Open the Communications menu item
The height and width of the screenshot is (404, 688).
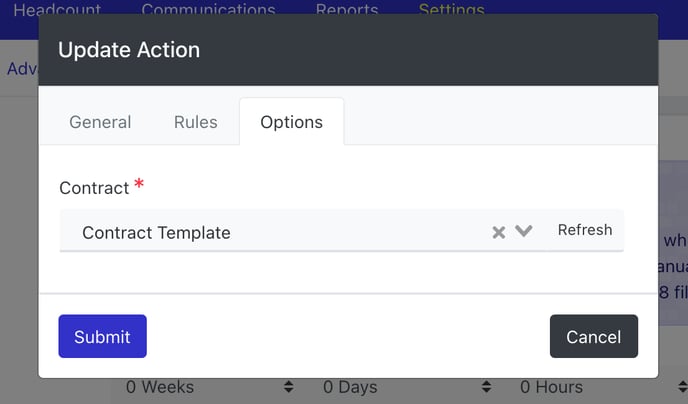tap(208, 10)
